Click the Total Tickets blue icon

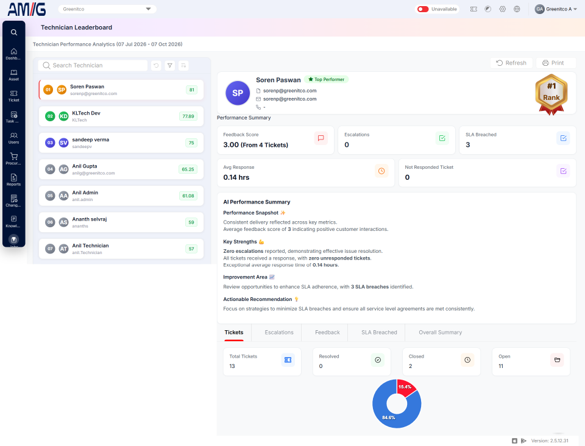[288, 360]
